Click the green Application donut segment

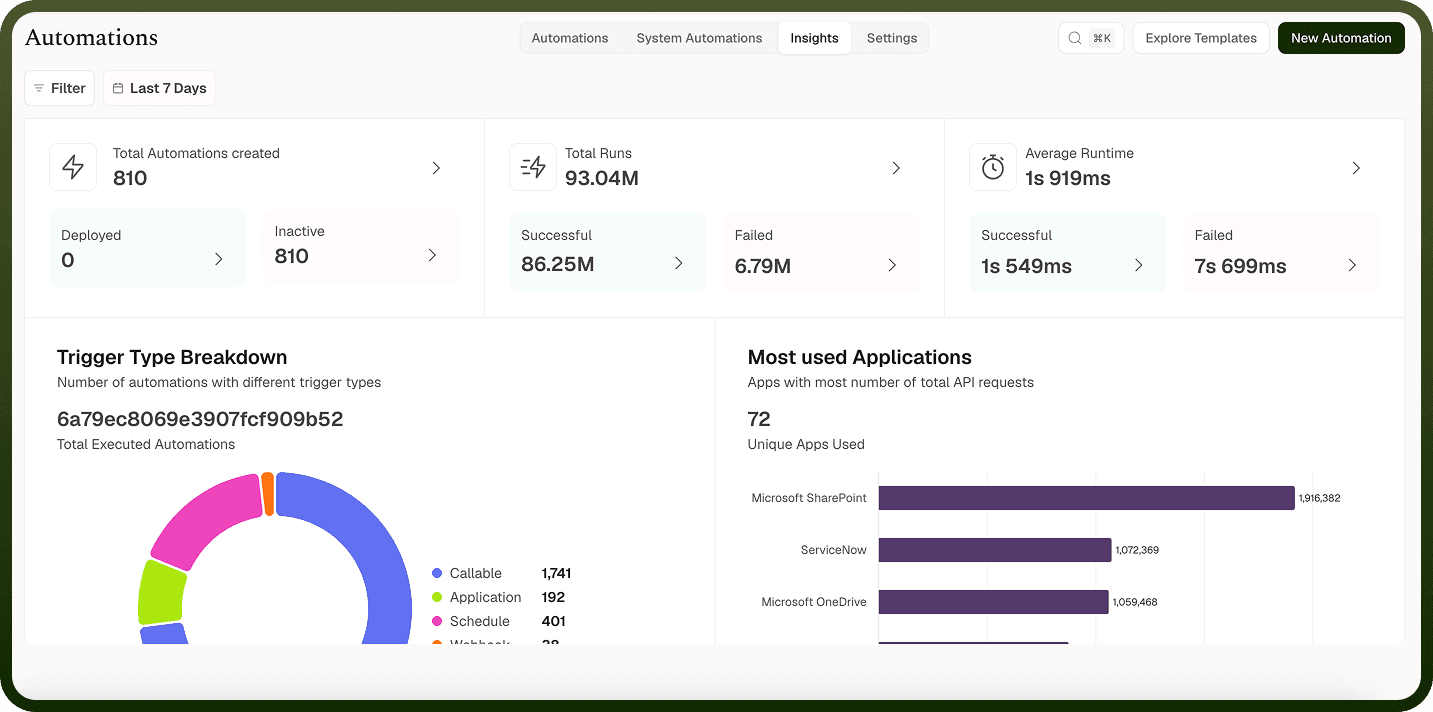161,592
